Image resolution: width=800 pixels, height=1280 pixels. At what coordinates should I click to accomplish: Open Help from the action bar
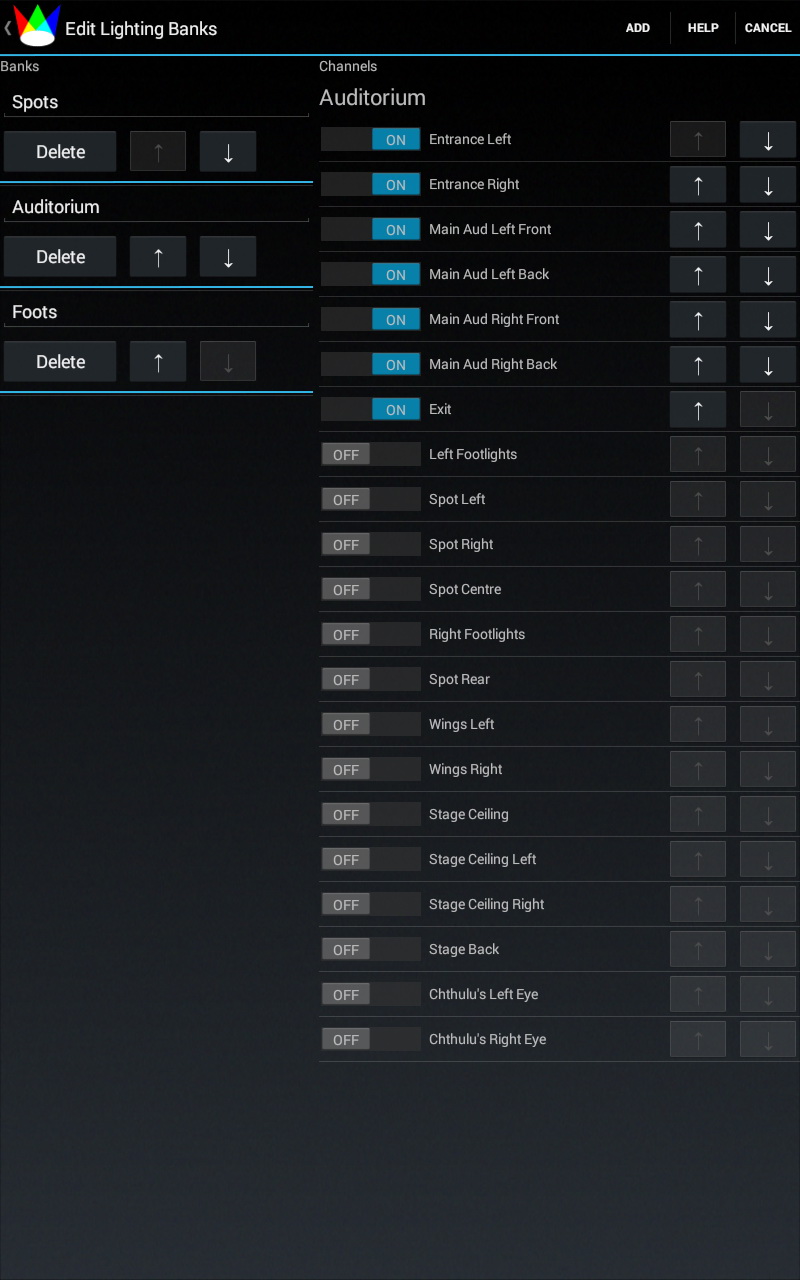click(x=703, y=27)
